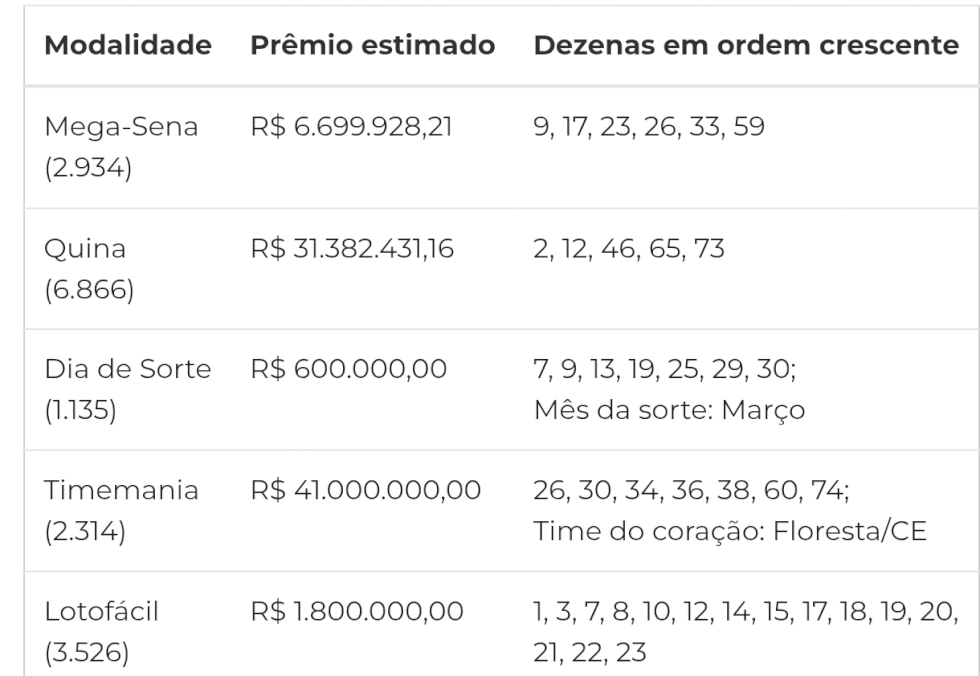Click the R$ 600.000,00 prize value
This screenshot has width=980, height=676.
[347, 370]
